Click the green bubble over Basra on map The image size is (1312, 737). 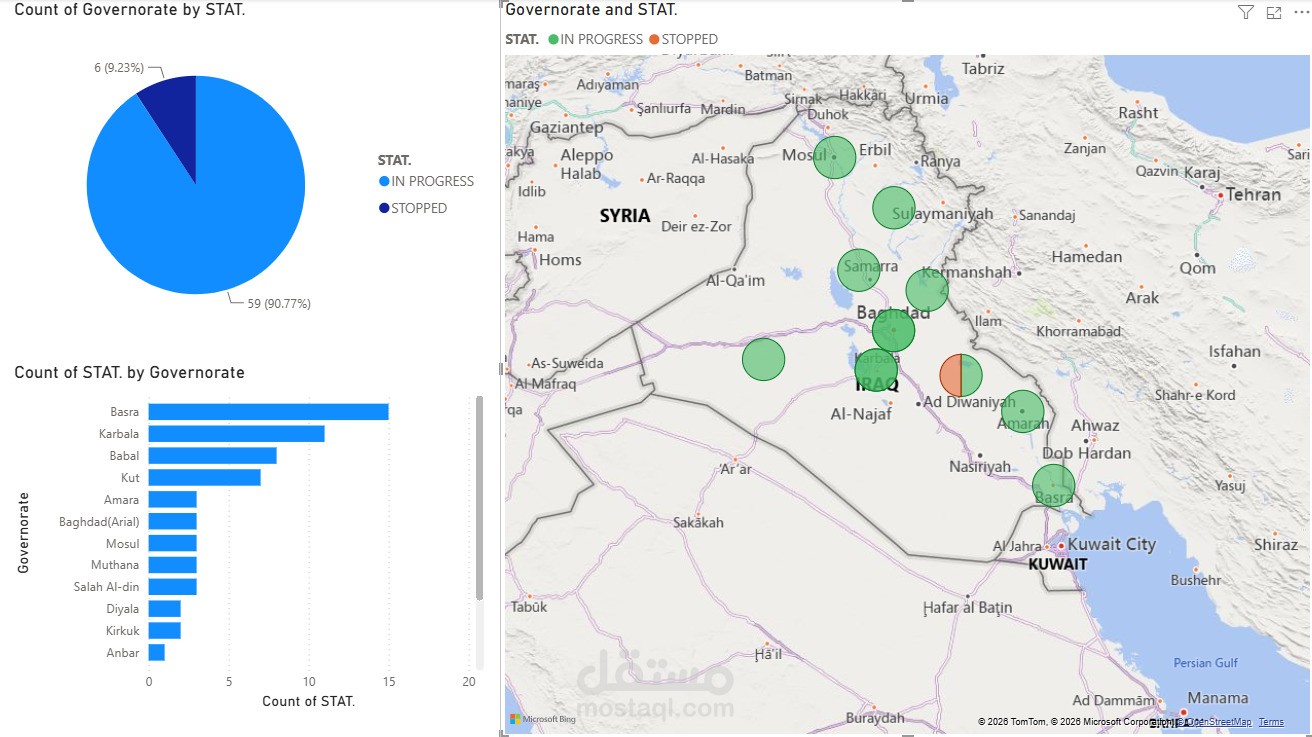pyautogui.click(x=1053, y=486)
